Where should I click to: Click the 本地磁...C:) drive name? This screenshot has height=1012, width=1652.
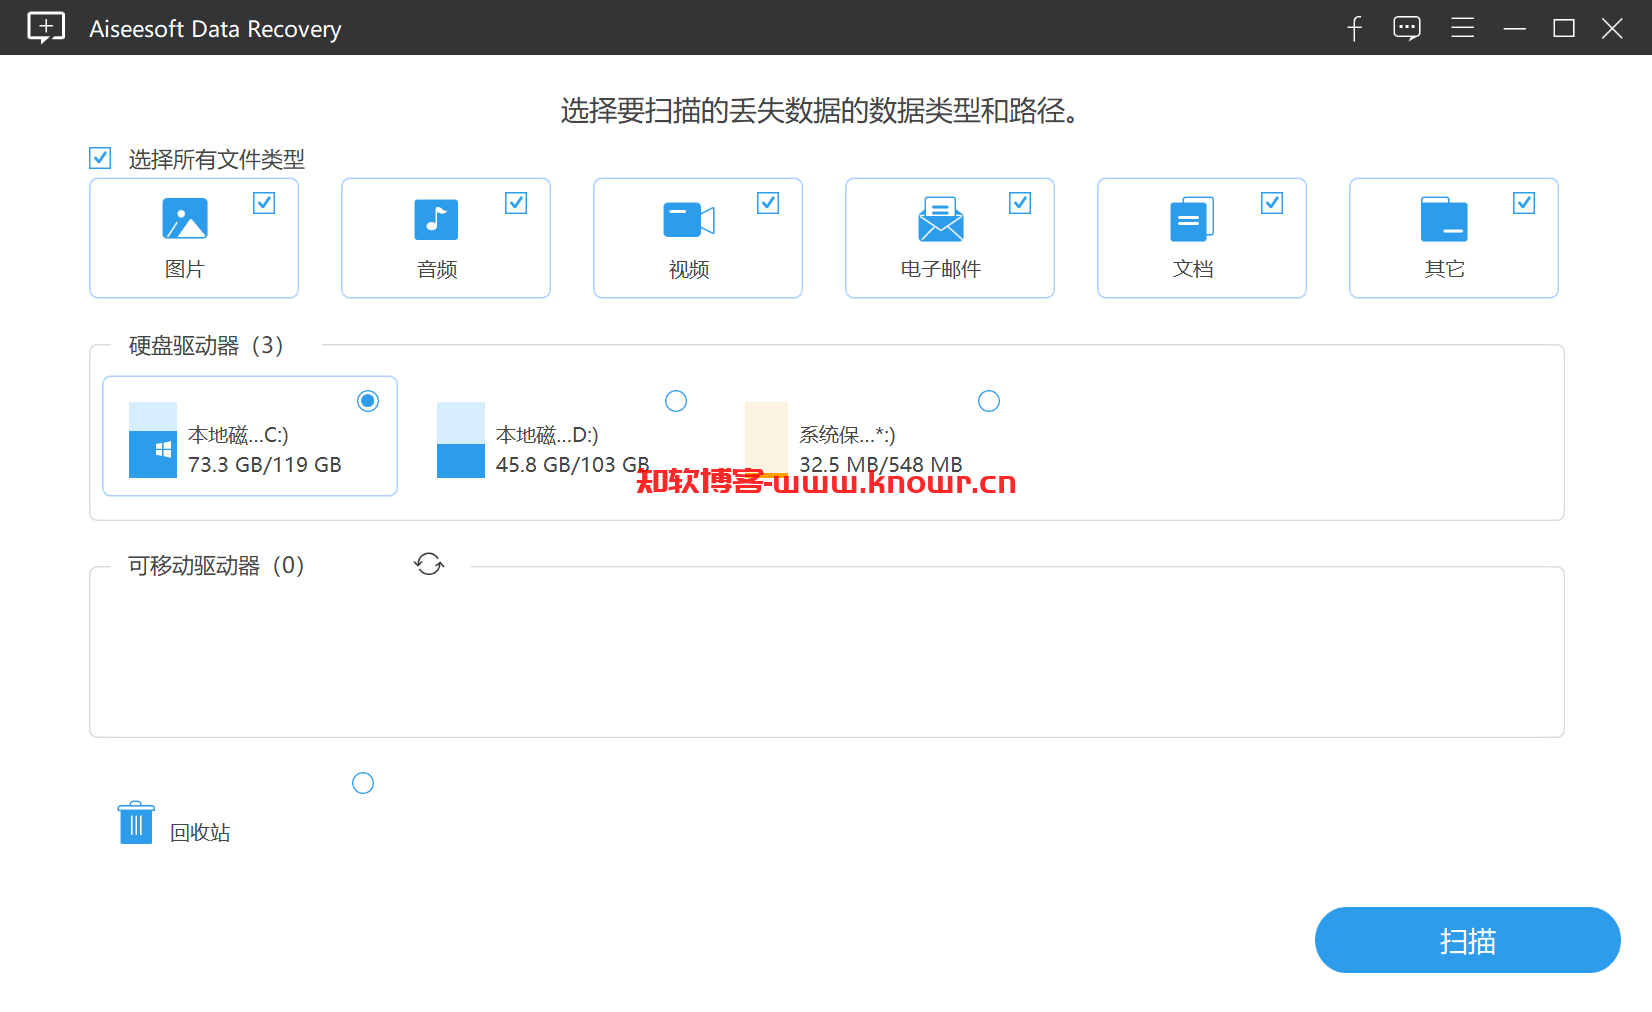[x=238, y=435]
